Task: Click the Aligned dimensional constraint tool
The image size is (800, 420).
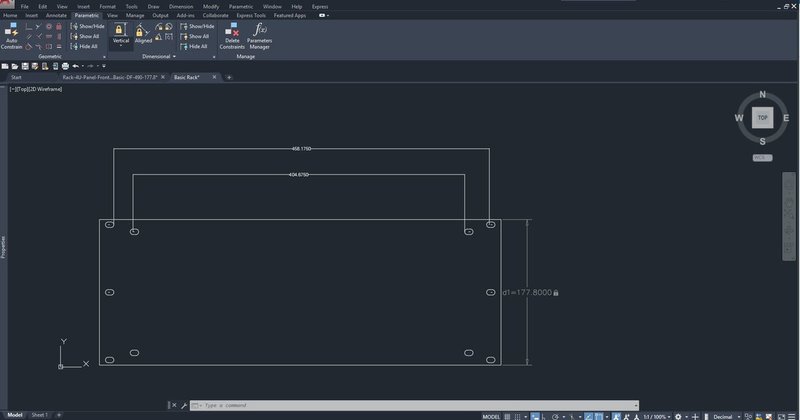Action: (143, 33)
